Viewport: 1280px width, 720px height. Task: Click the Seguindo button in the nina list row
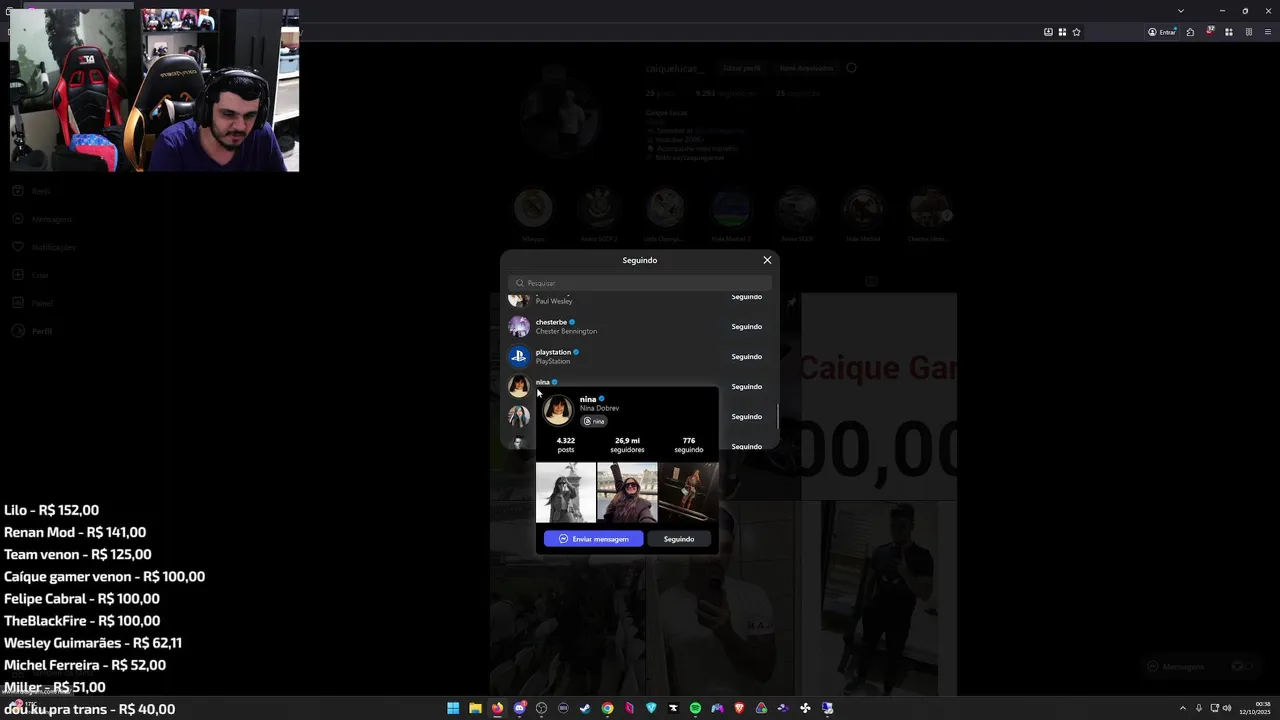(746, 387)
